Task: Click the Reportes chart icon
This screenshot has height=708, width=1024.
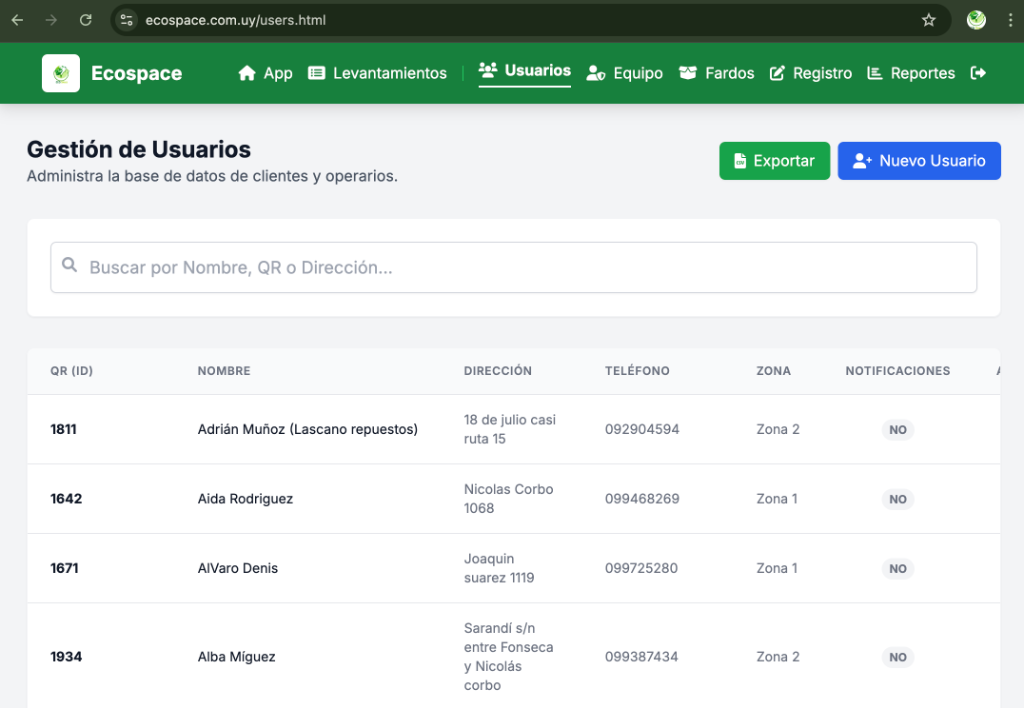Action: [873, 72]
